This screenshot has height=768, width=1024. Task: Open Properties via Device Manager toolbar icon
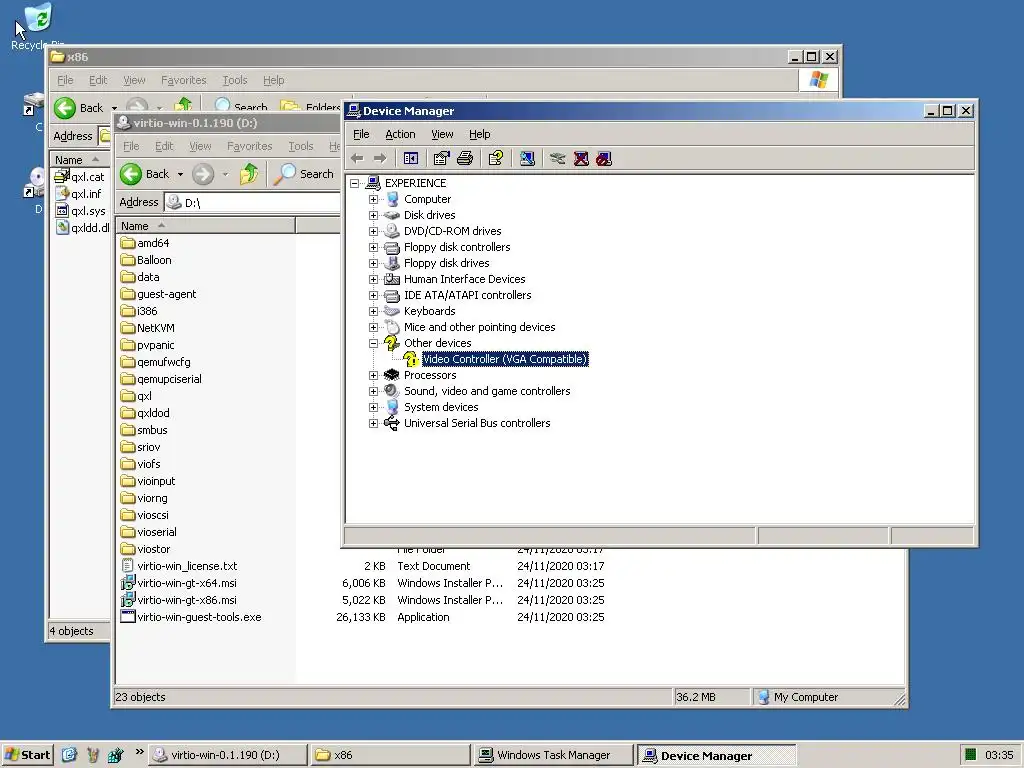click(x=441, y=158)
